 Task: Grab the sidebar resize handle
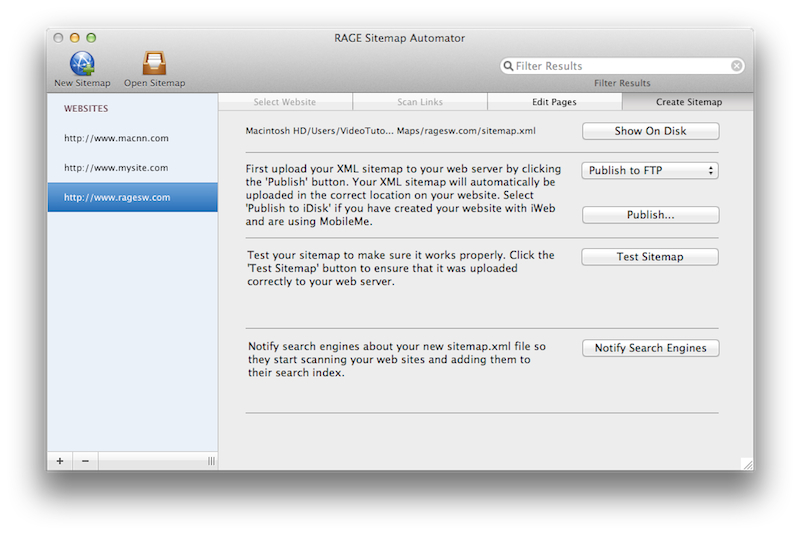pos(211,461)
